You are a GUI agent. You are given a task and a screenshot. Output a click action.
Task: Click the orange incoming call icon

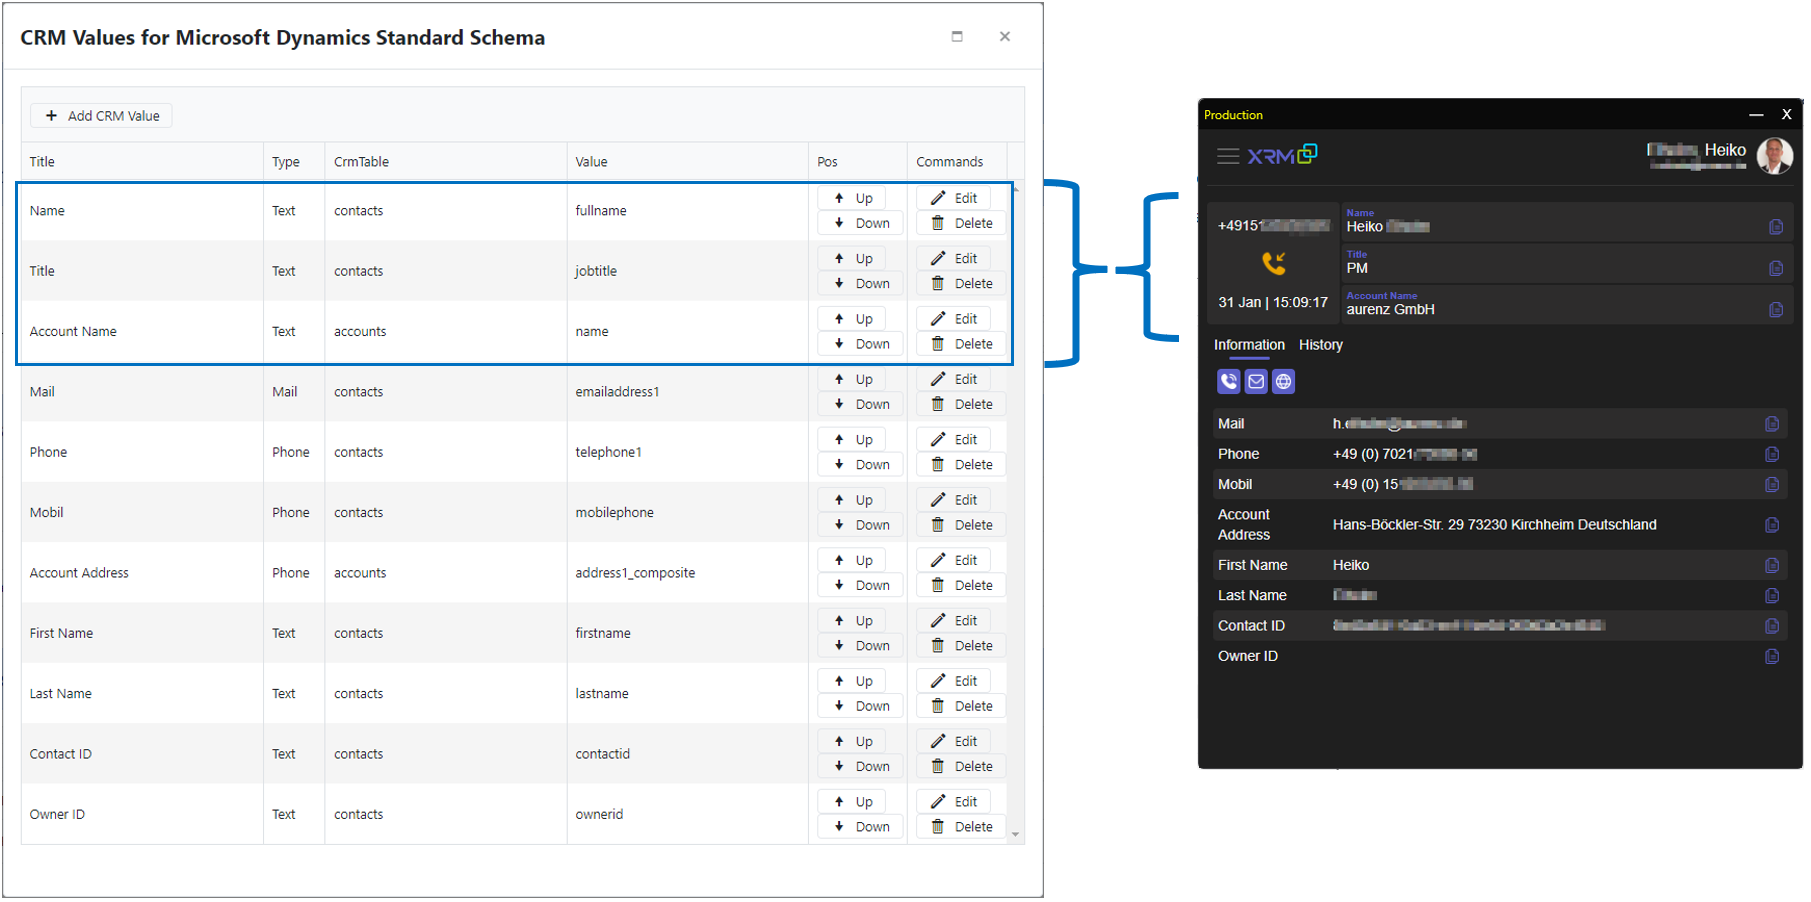coord(1273,263)
